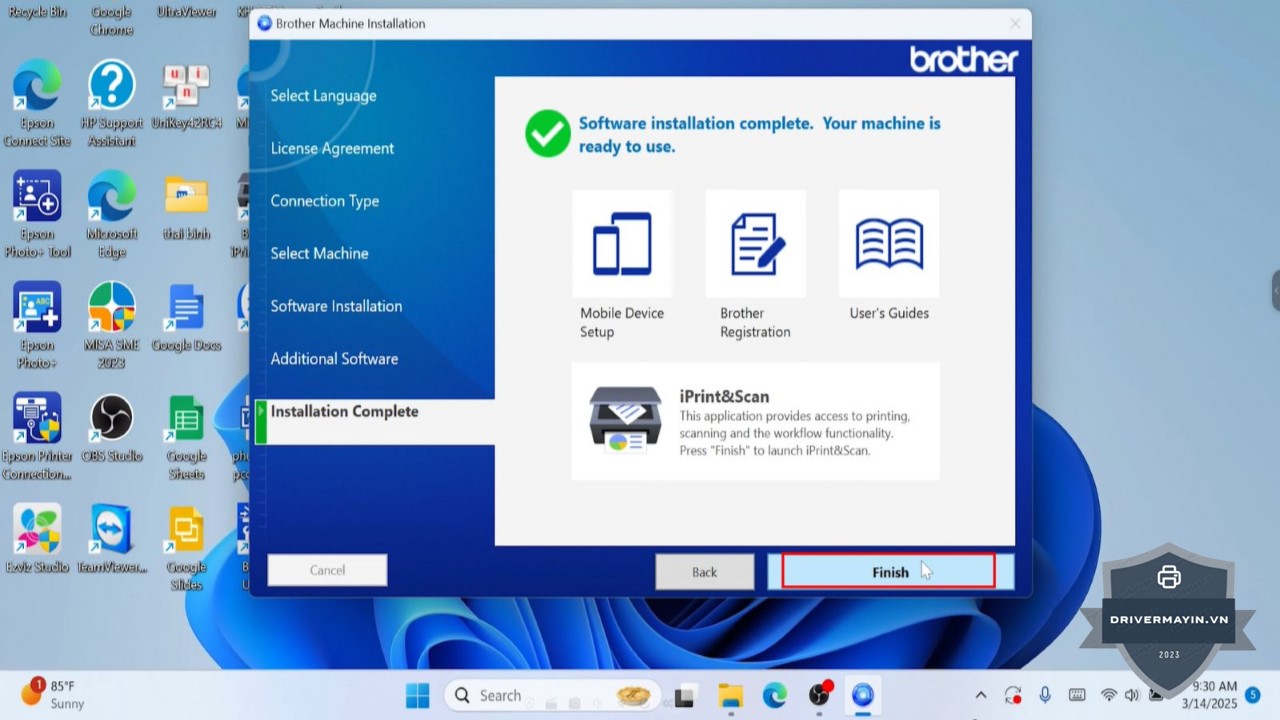This screenshot has height=720, width=1280.
Task: Open OBS Studio desktop shortcut
Action: [x=111, y=420]
